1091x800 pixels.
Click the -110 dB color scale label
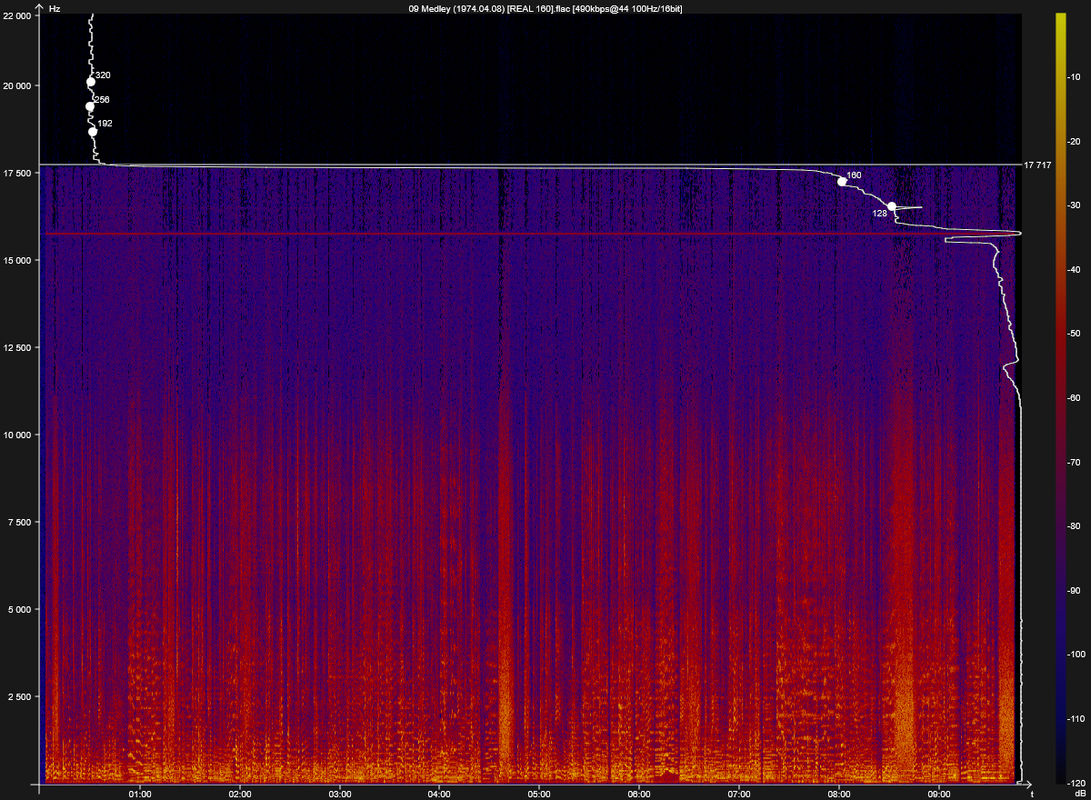pyautogui.click(x=1076, y=719)
